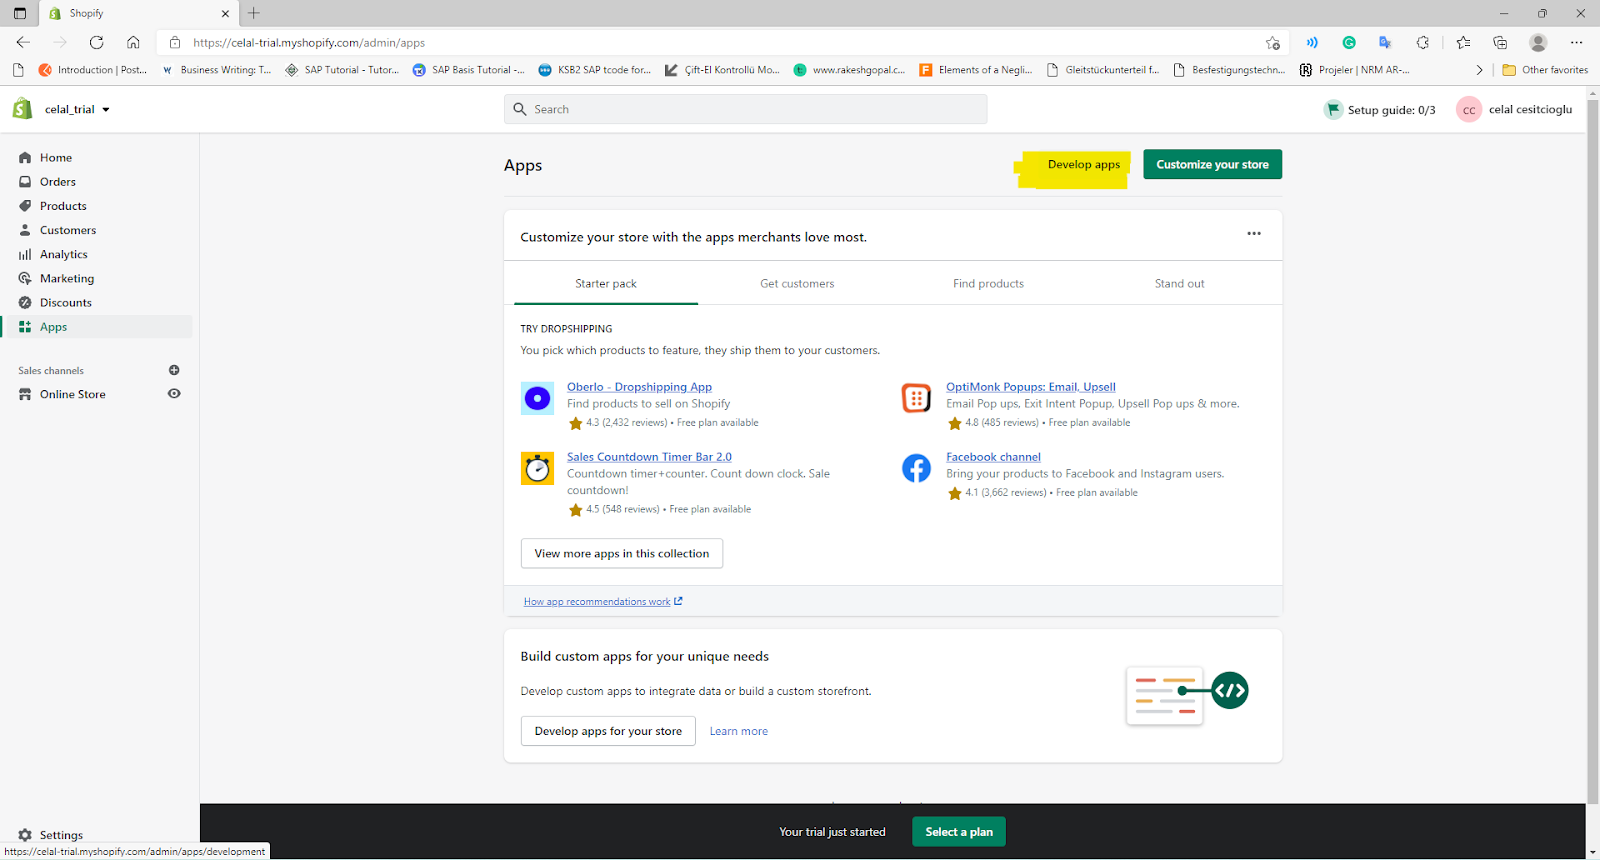Open Introduction | Post bookmark
This screenshot has height=860, width=1600.
92,70
